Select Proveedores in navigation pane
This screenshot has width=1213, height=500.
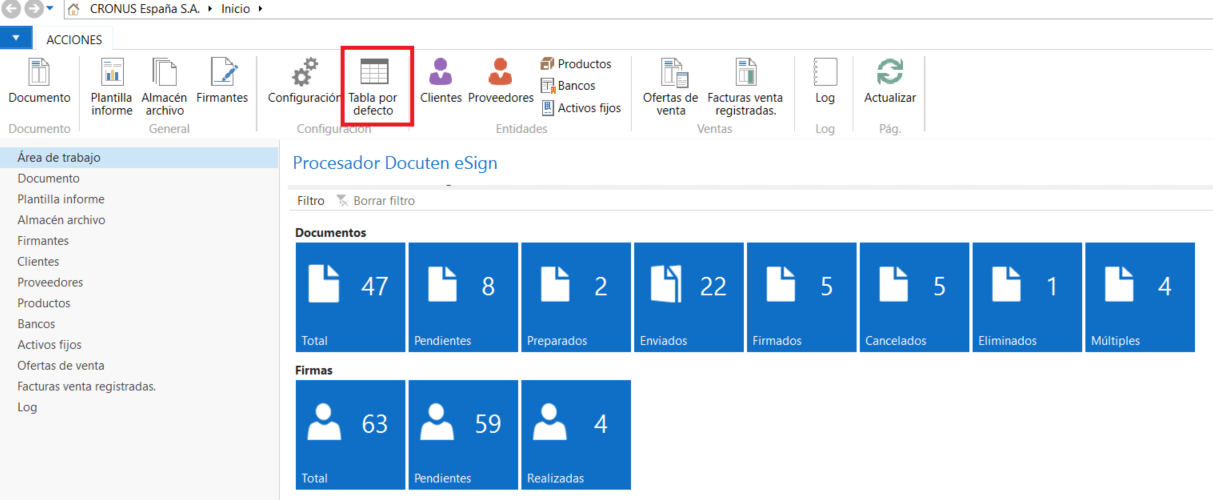click(x=139, y=282)
